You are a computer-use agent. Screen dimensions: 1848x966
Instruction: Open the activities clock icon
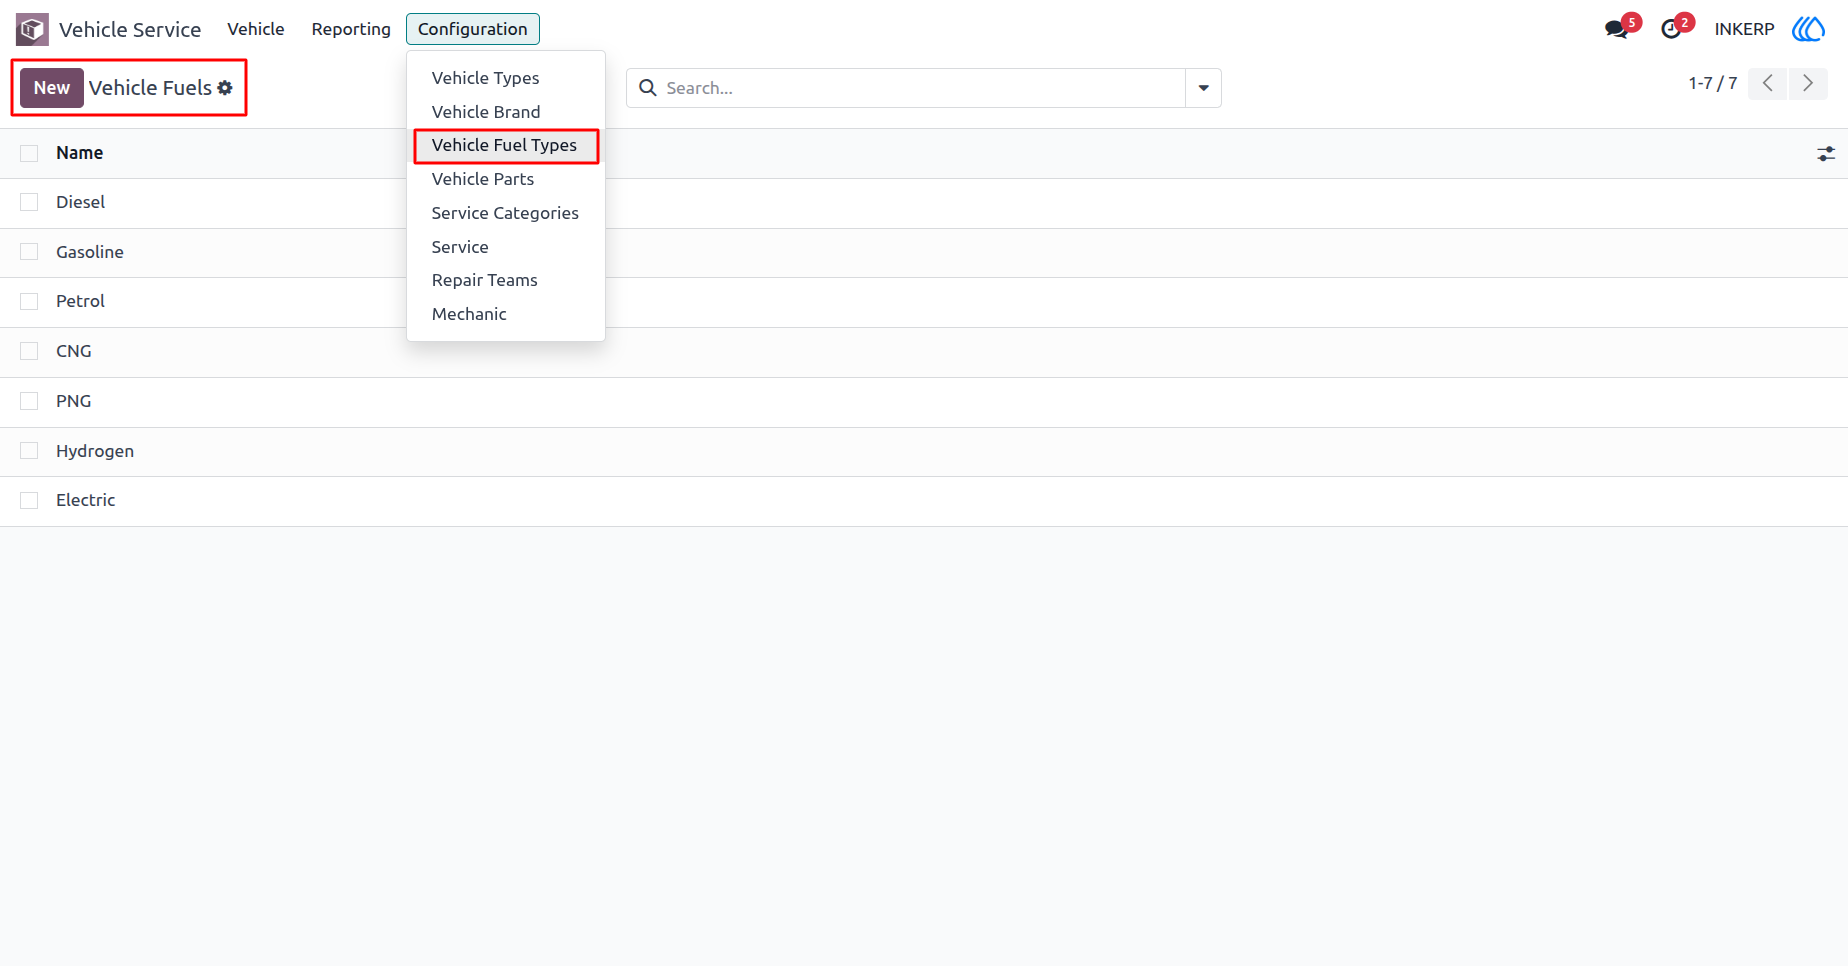point(1671,29)
